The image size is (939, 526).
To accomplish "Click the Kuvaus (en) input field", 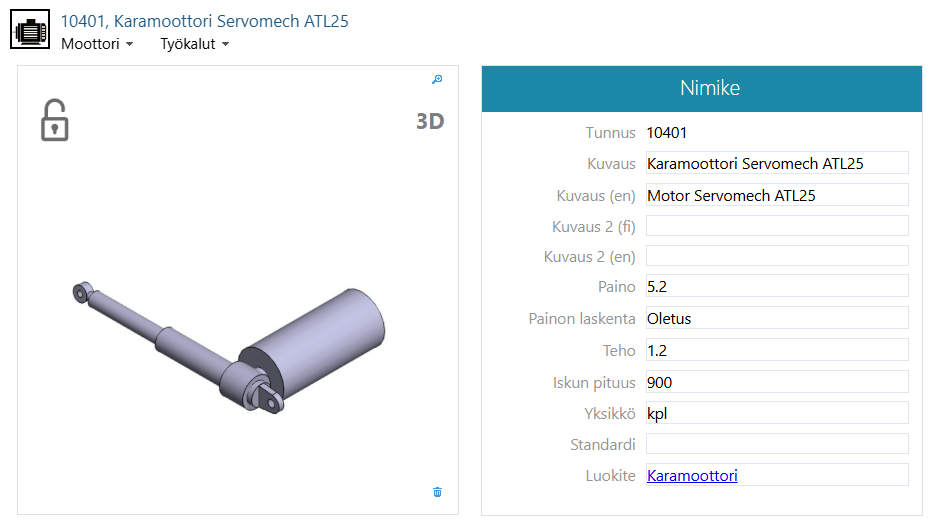I will pos(777,195).
